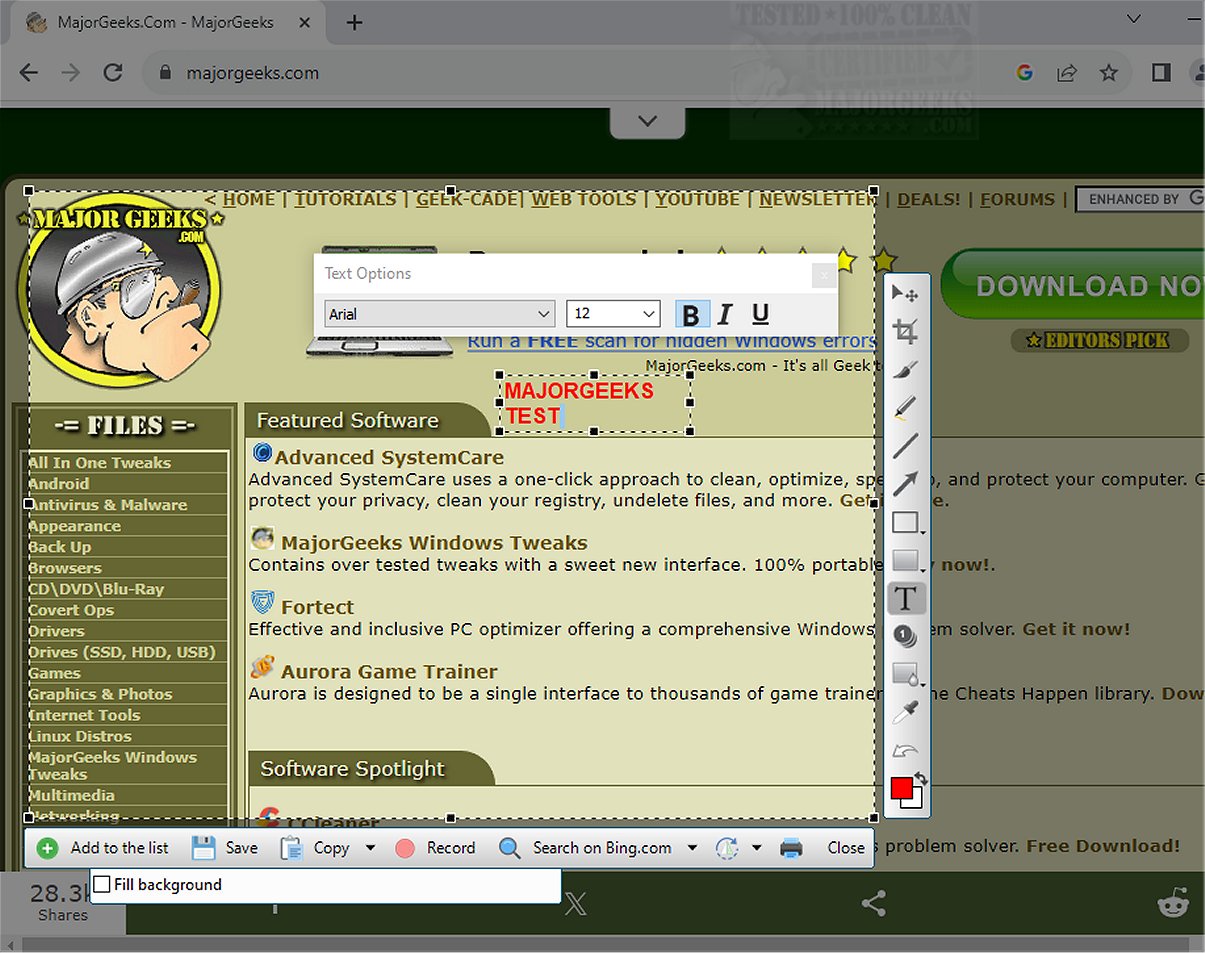Go back in the browser
Viewport: 1205px width, 953px height.
(28, 72)
